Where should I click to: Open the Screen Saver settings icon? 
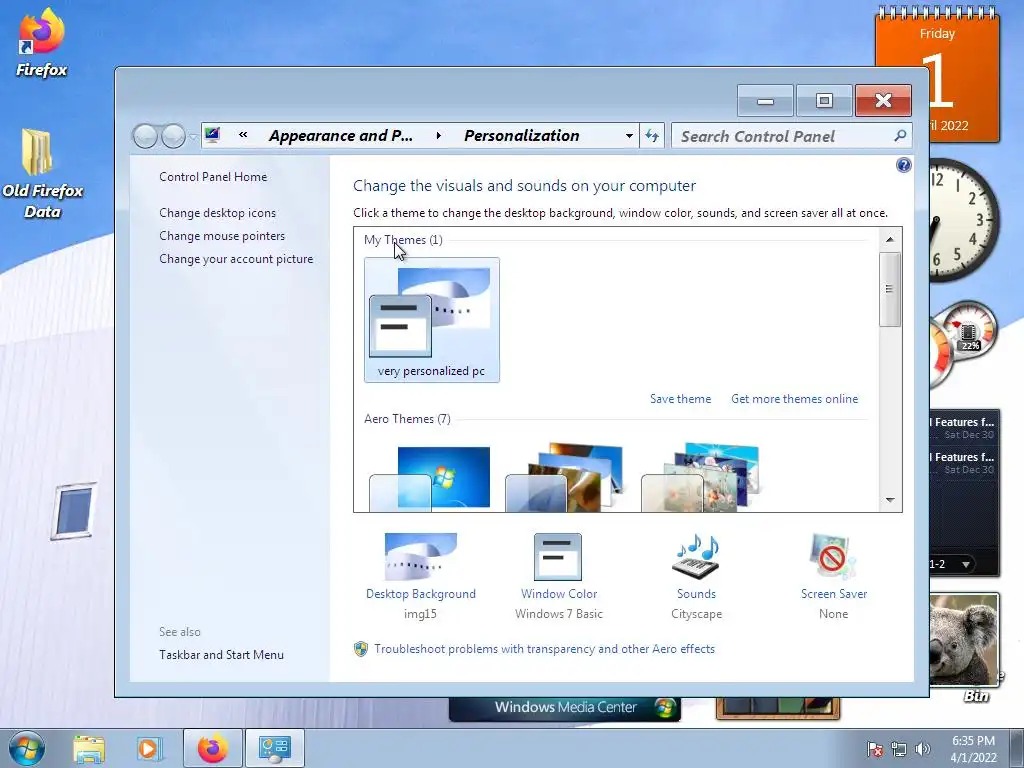tap(833, 556)
